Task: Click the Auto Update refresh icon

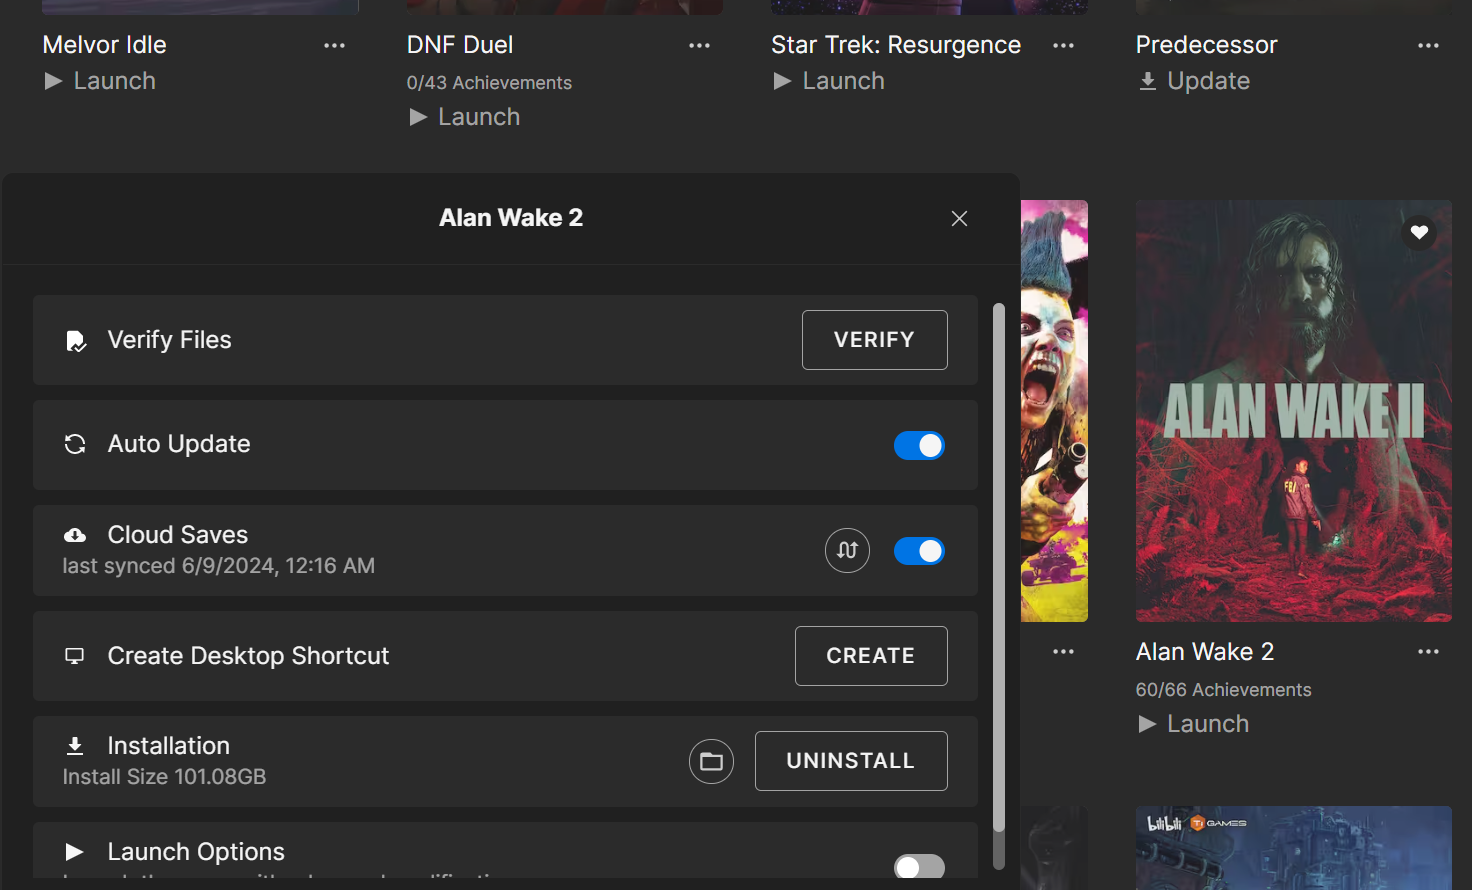Action: (75, 444)
